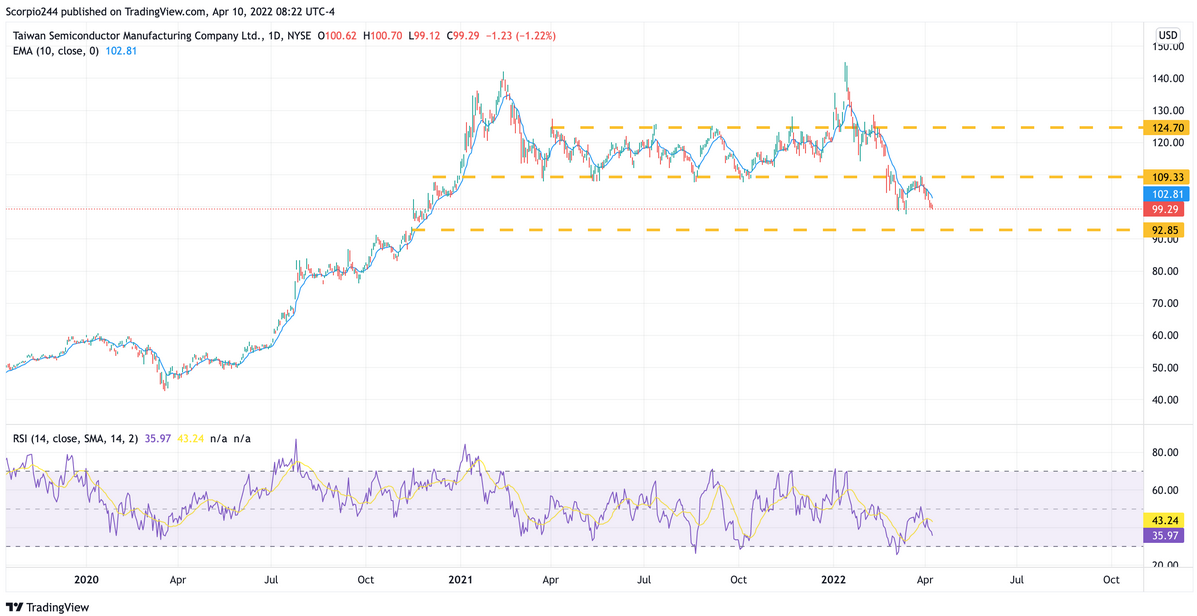The height and width of the screenshot is (616, 1197).
Task: Open the USD currency selector on the price axis
Action: (1168, 35)
